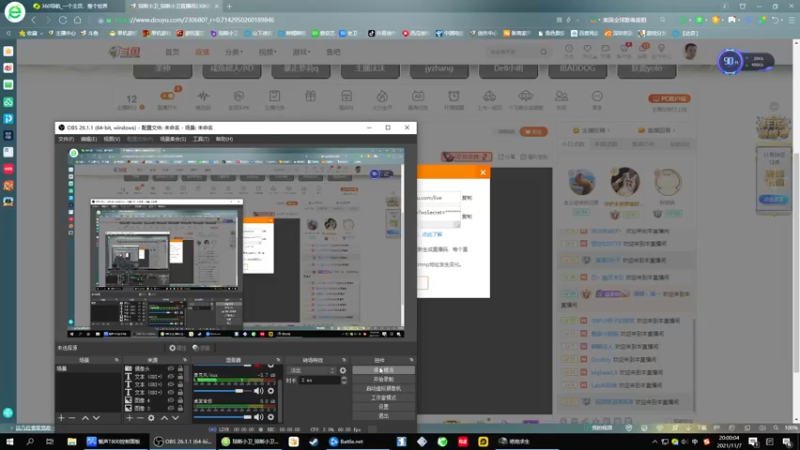
Task: Click the browser refresh icon
Action: (63, 20)
